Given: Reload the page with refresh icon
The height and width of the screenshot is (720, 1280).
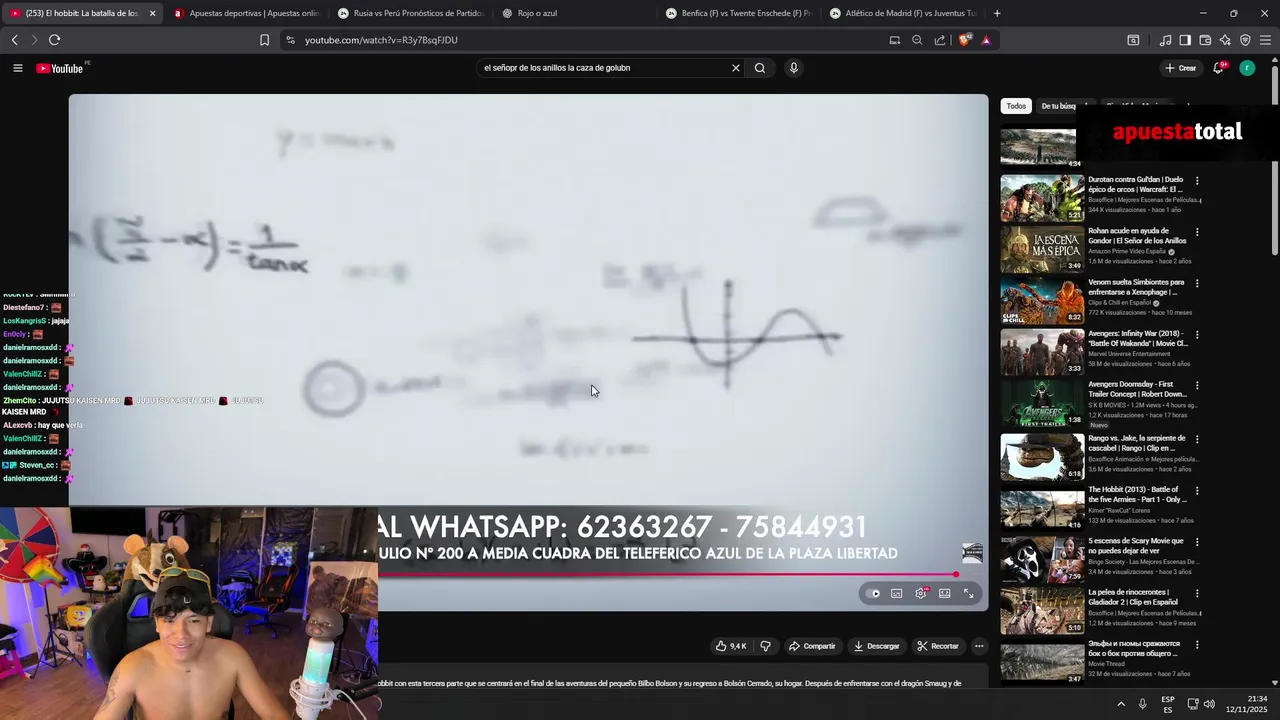Looking at the screenshot, I should pos(54,40).
